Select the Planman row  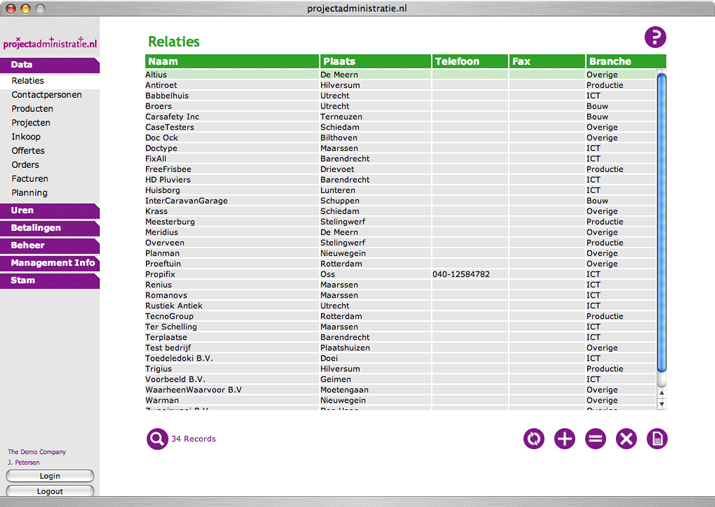400,253
